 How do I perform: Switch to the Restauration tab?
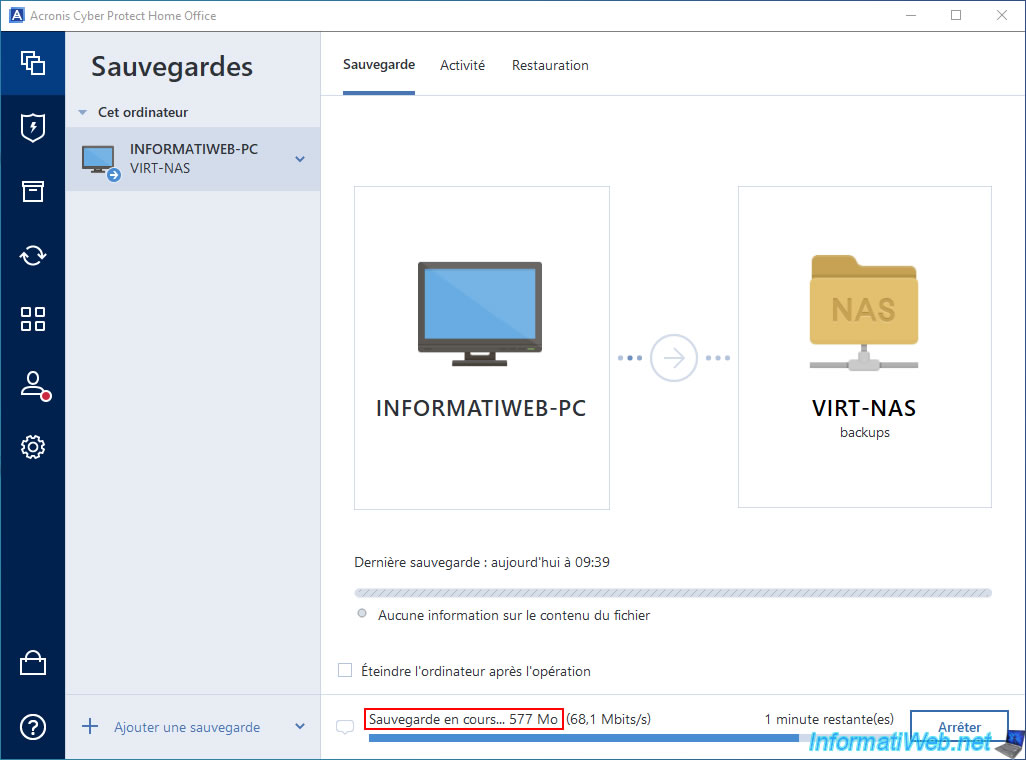pos(550,65)
